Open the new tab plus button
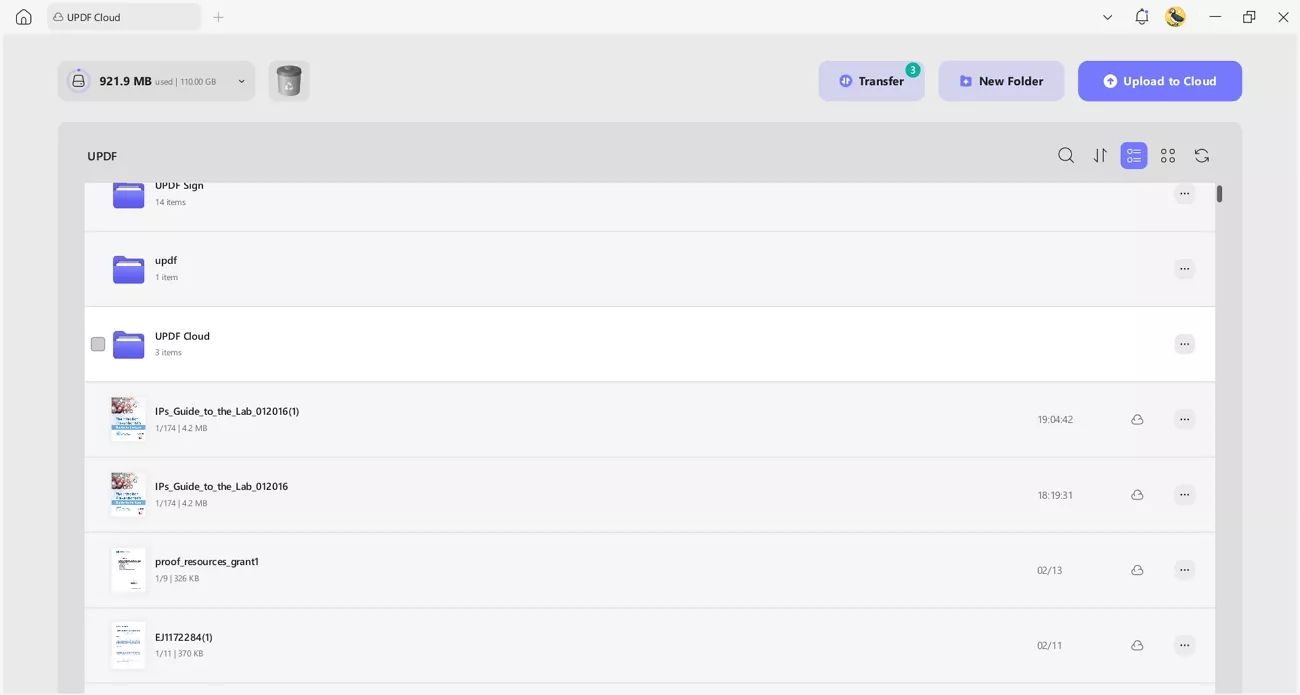This screenshot has height=695, width=1300. pyautogui.click(x=218, y=16)
